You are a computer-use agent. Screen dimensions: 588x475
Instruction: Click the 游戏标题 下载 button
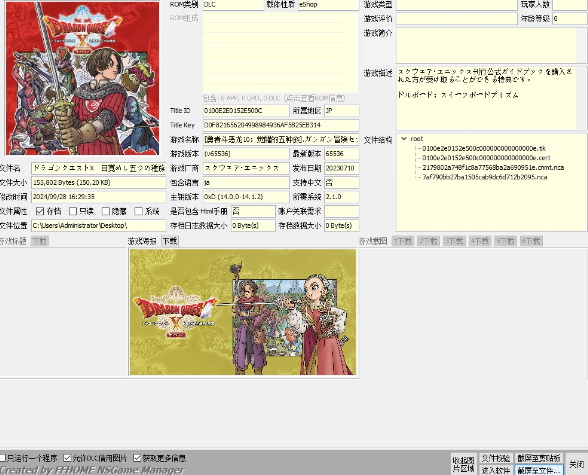point(39,241)
